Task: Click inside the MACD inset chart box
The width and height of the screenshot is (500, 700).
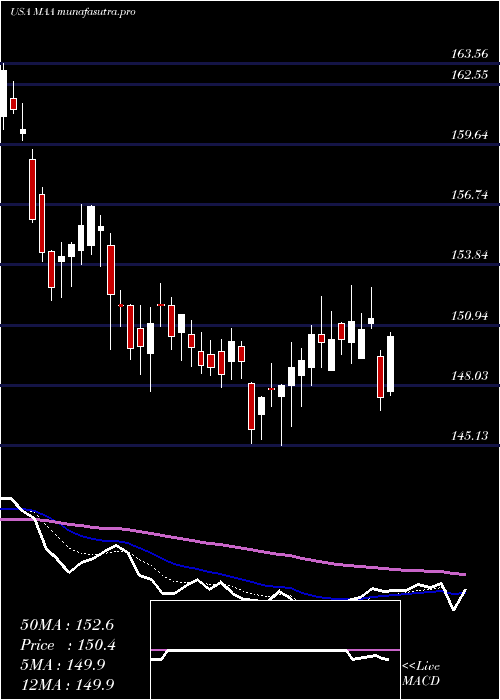Action: coord(275,650)
